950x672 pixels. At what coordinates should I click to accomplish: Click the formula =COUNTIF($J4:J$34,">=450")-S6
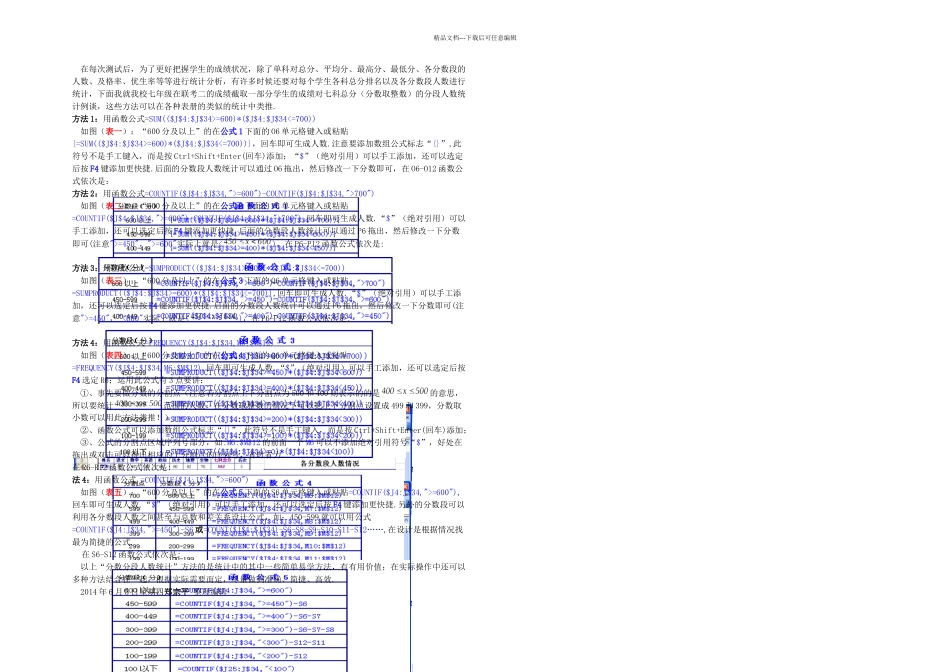[241, 604]
